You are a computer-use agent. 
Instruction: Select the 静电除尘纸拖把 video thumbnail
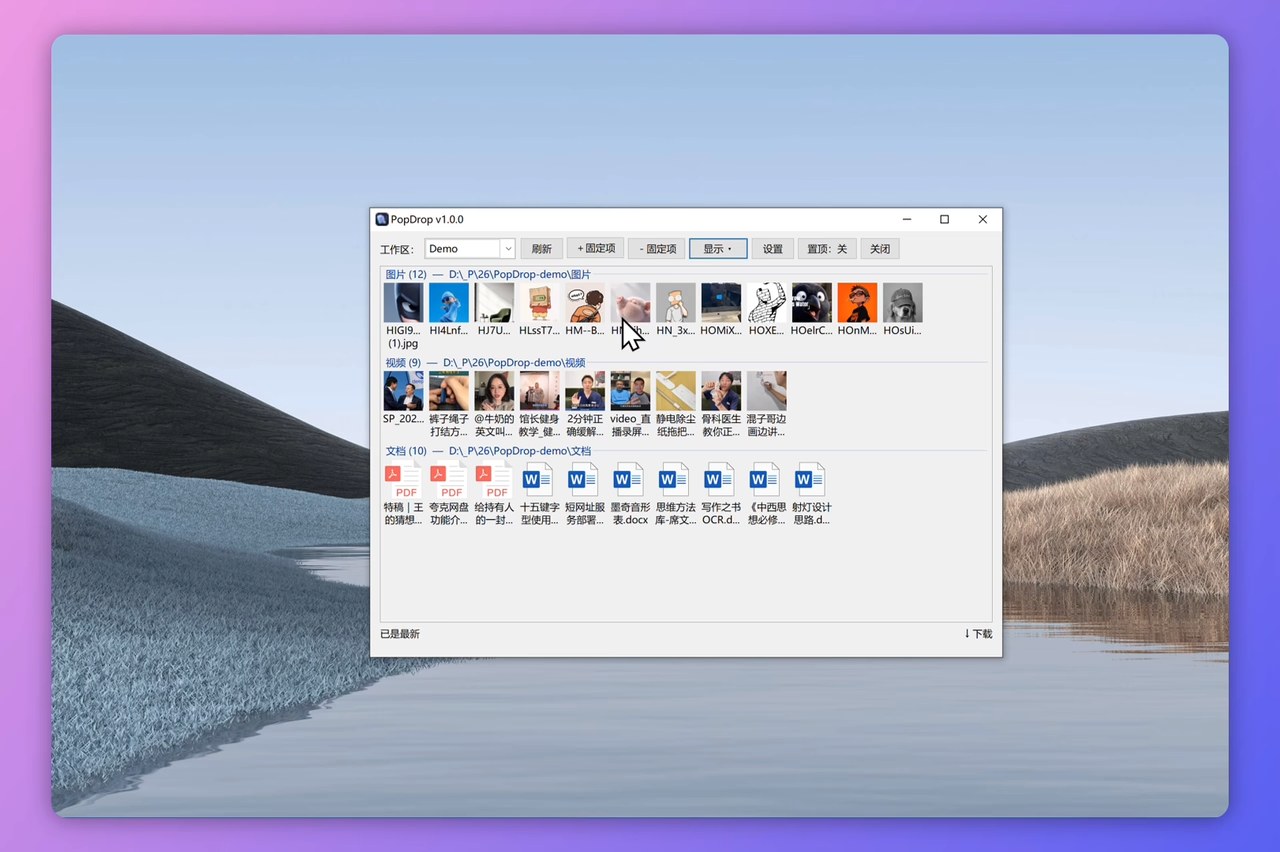(x=676, y=391)
